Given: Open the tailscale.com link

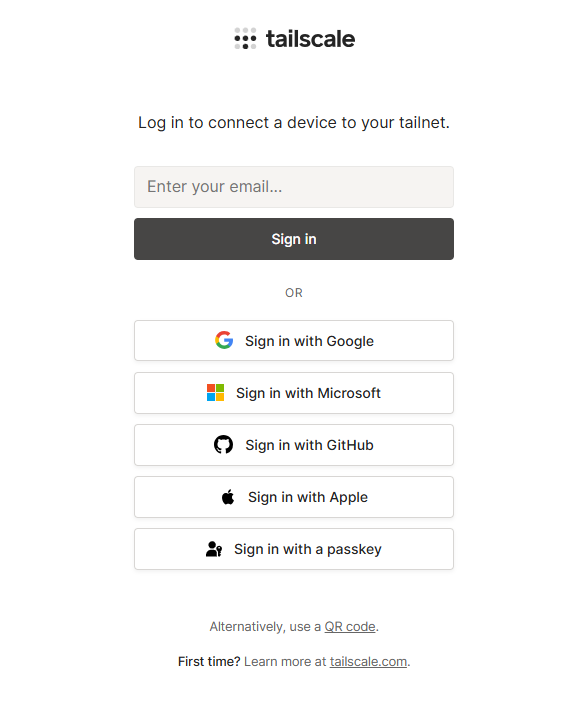Looking at the screenshot, I should (368, 662).
